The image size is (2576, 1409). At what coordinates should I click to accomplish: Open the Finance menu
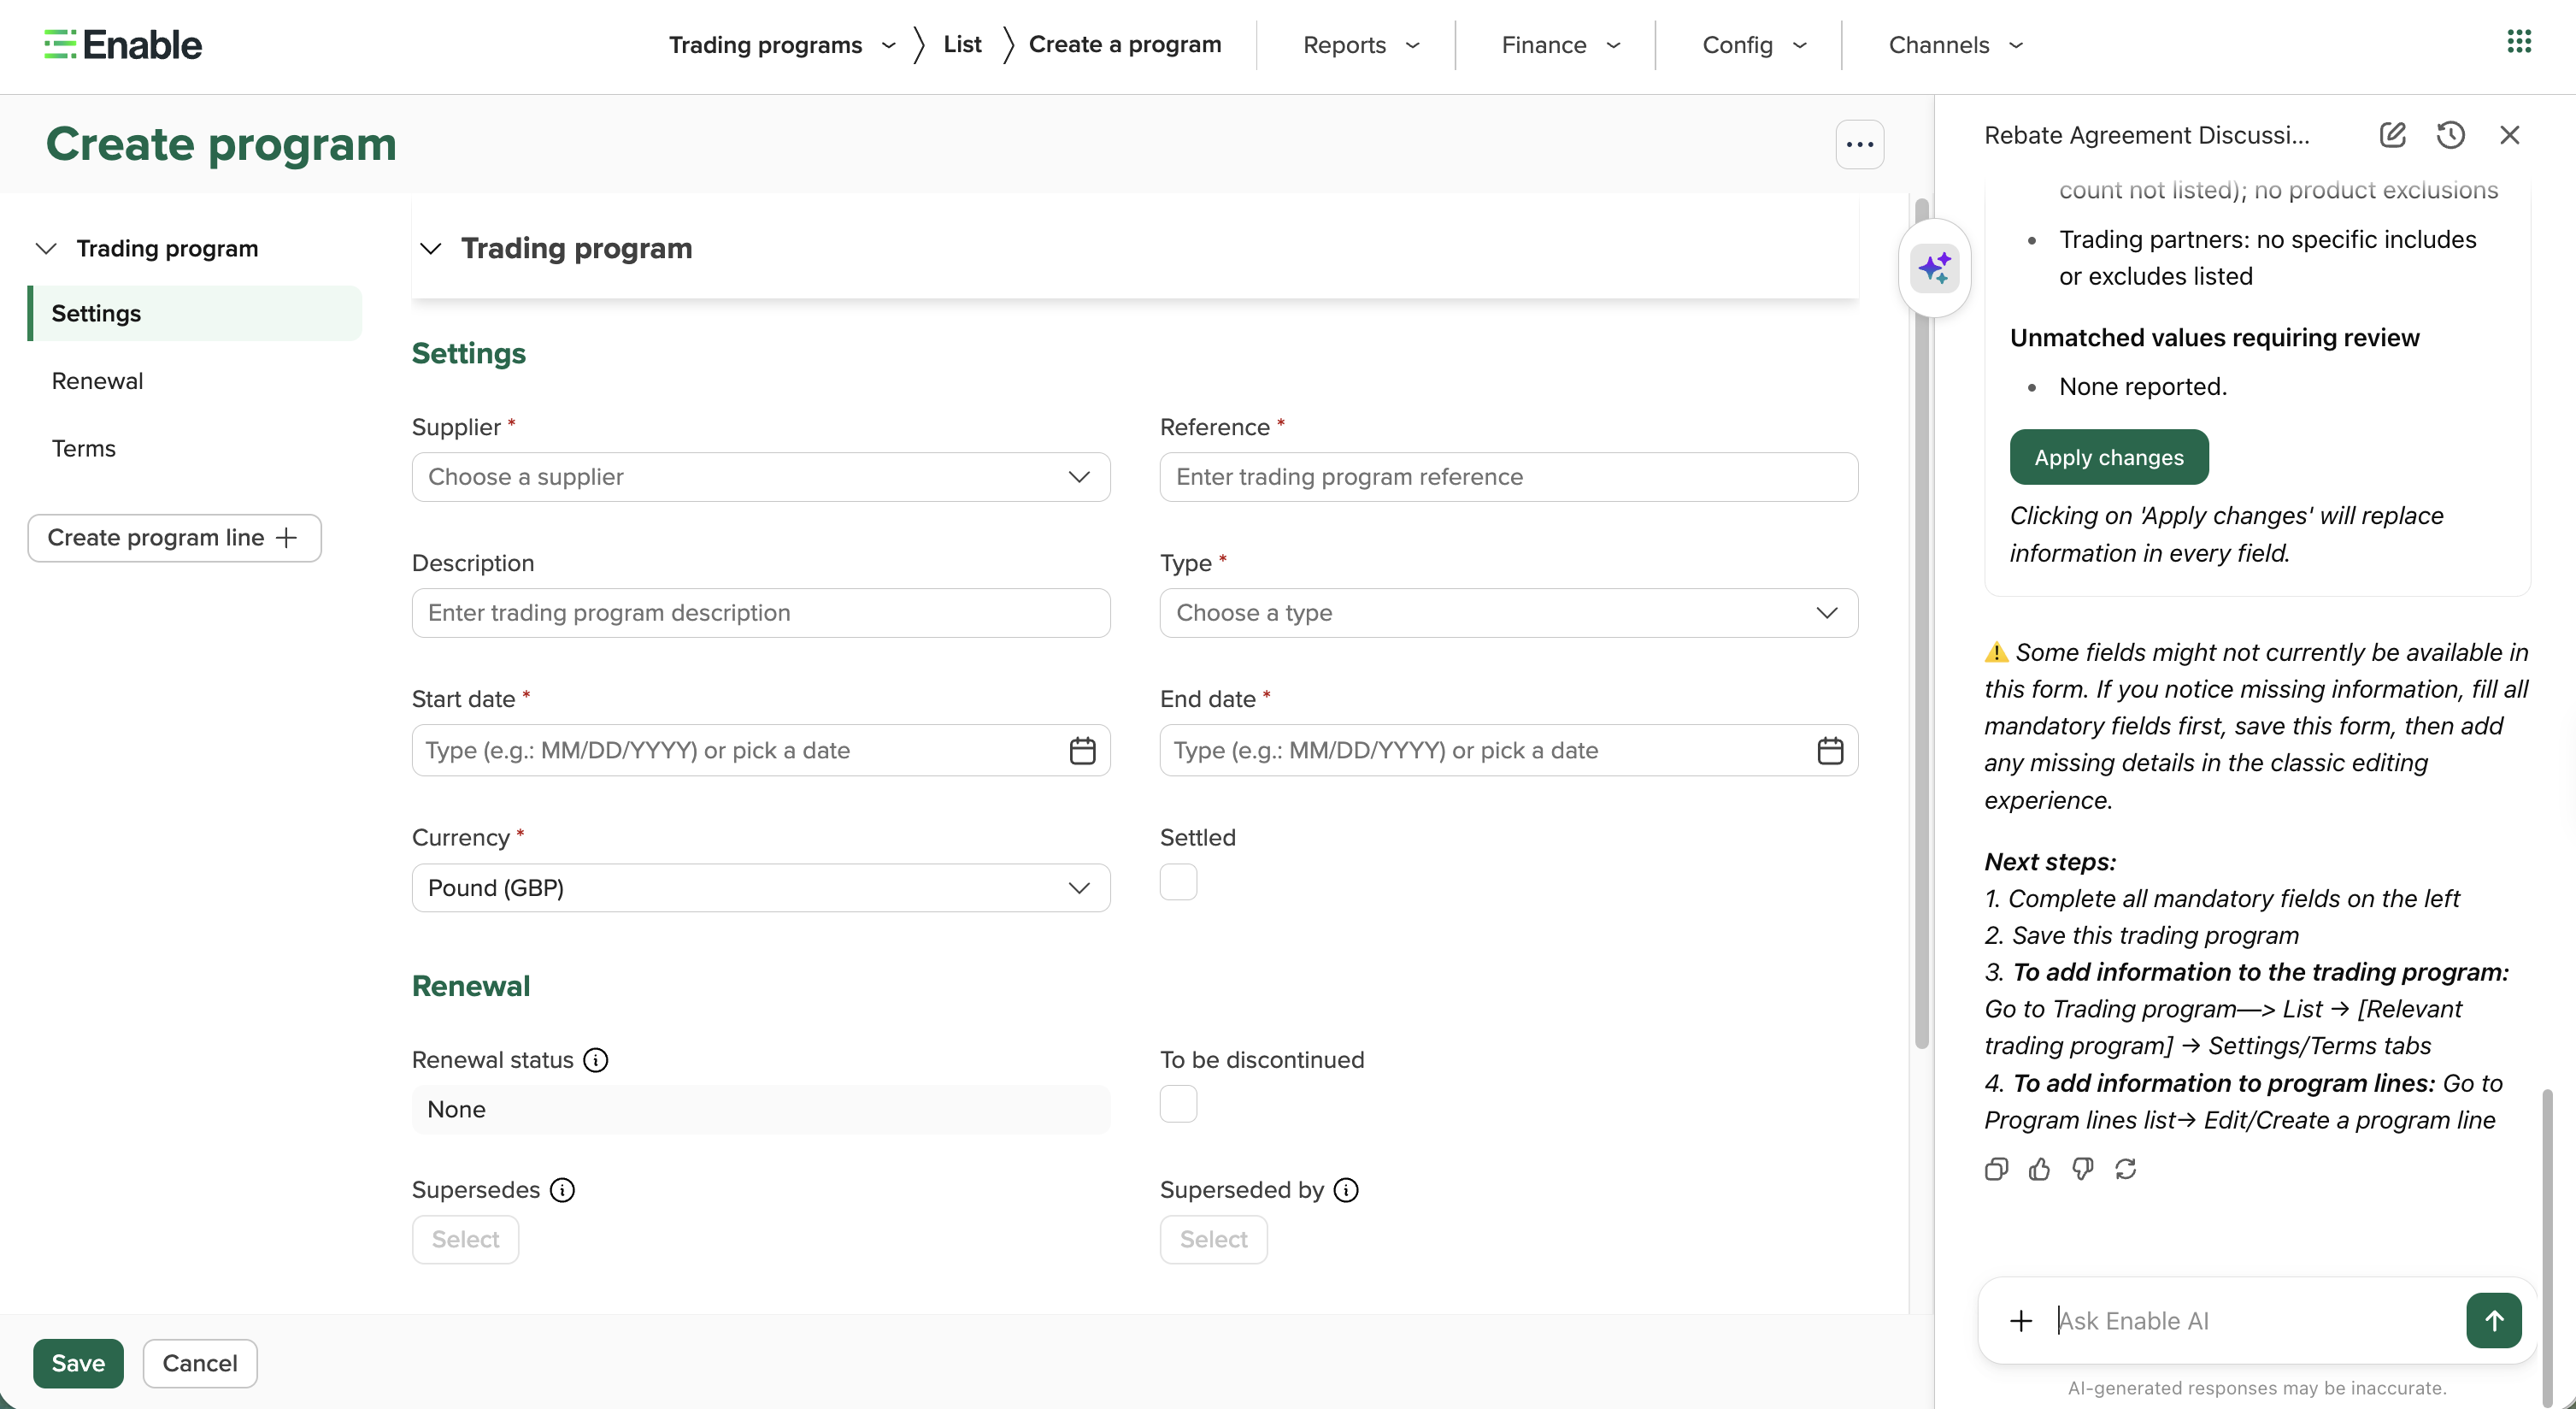click(1560, 45)
